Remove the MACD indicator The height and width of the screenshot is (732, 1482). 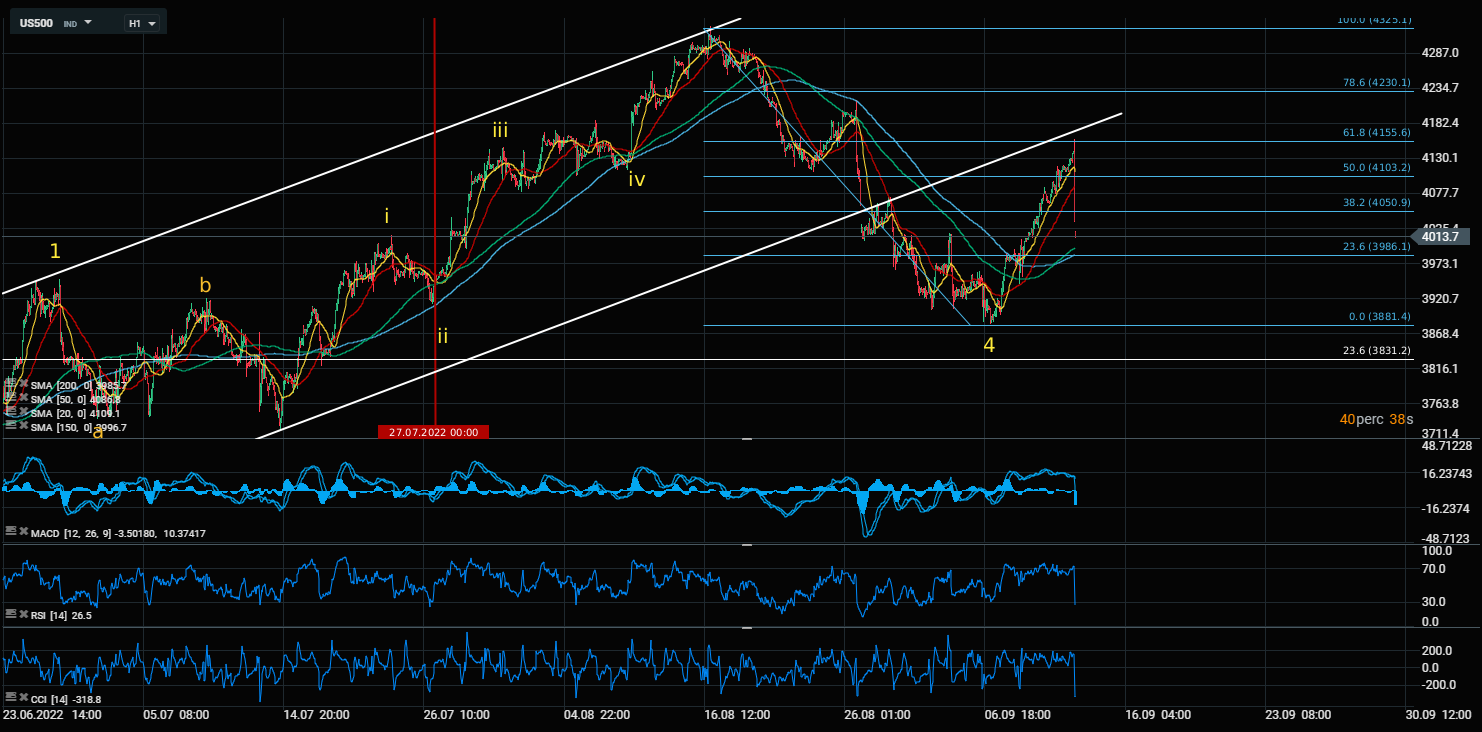[x=24, y=533]
